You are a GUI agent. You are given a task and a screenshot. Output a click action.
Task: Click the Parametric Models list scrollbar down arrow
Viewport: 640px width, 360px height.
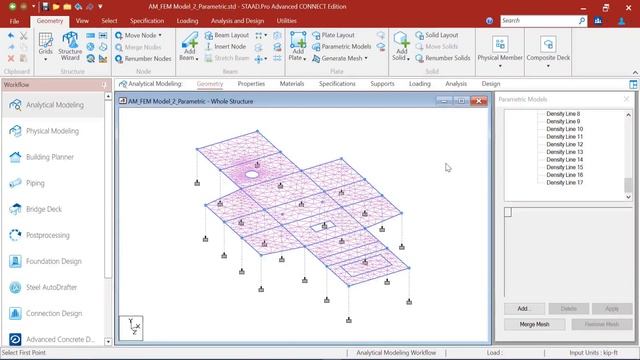pyautogui.click(x=629, y=197)
